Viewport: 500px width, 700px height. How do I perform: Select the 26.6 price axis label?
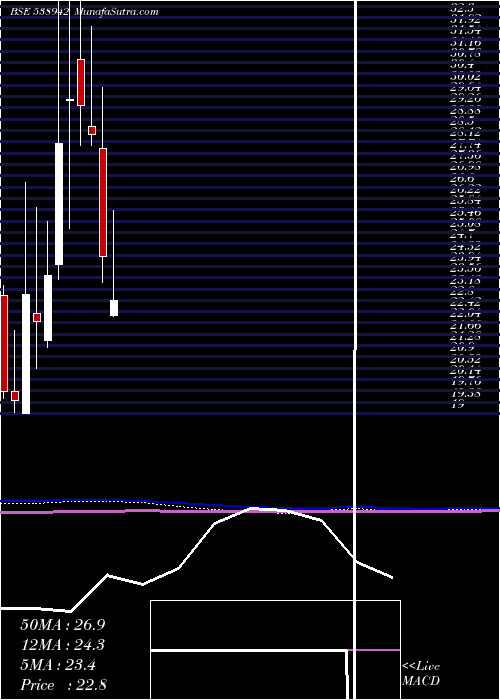pyautogui.click(x=462, y=179)
